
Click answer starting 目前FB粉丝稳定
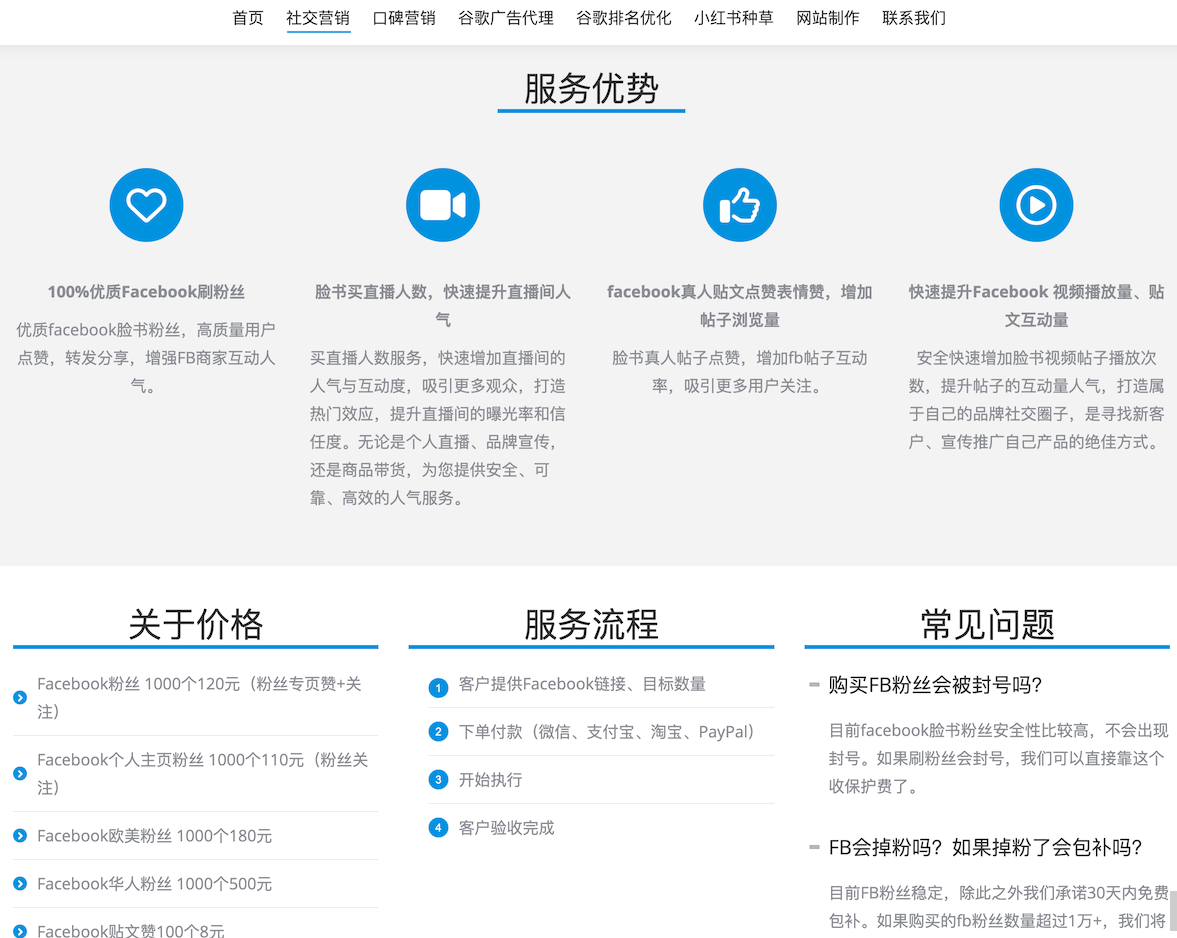(998, 906)
